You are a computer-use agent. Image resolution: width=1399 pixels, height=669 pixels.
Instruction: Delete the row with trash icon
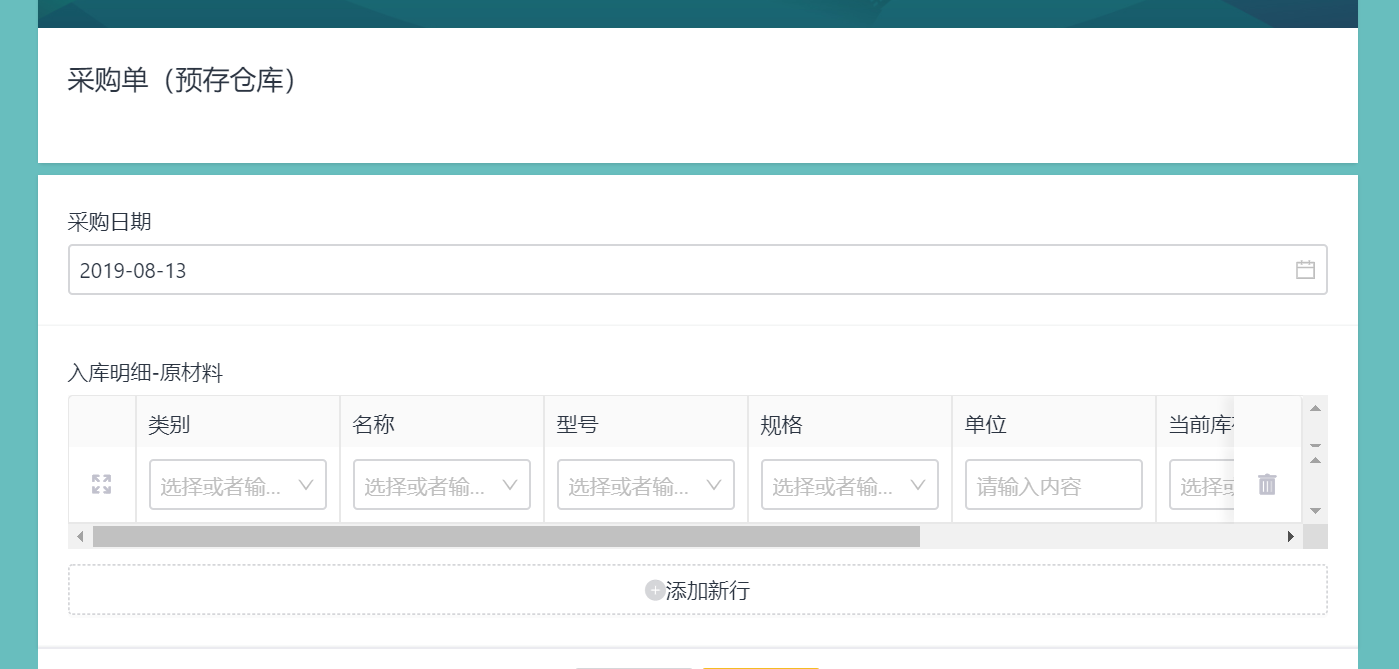(x=1267, y=485)
